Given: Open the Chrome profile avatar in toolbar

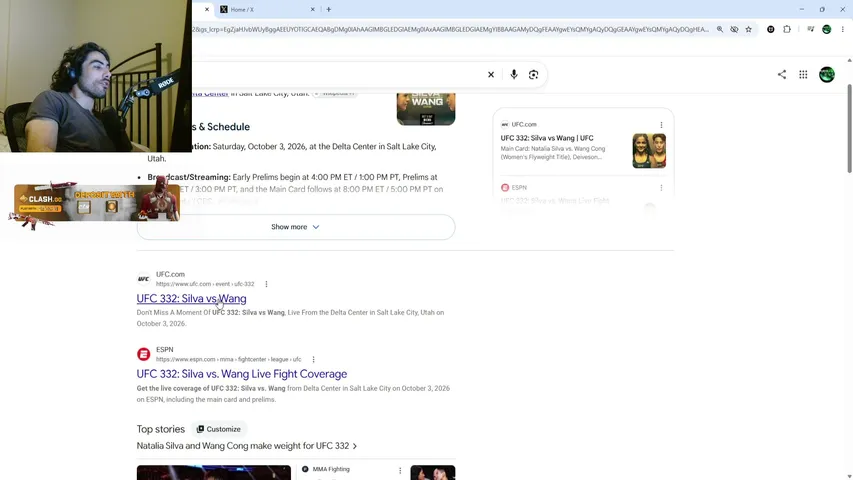Looking at the screenshot, I should tap(826, 29).
